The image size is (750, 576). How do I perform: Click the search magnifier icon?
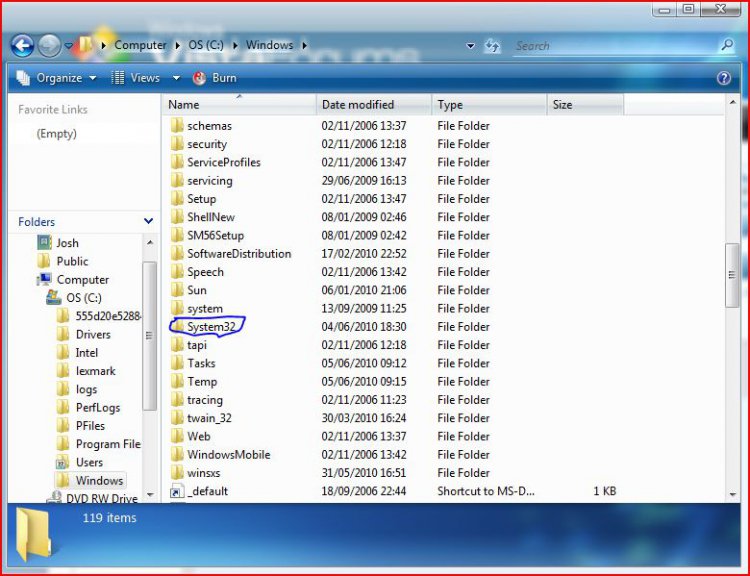point(727,45)
